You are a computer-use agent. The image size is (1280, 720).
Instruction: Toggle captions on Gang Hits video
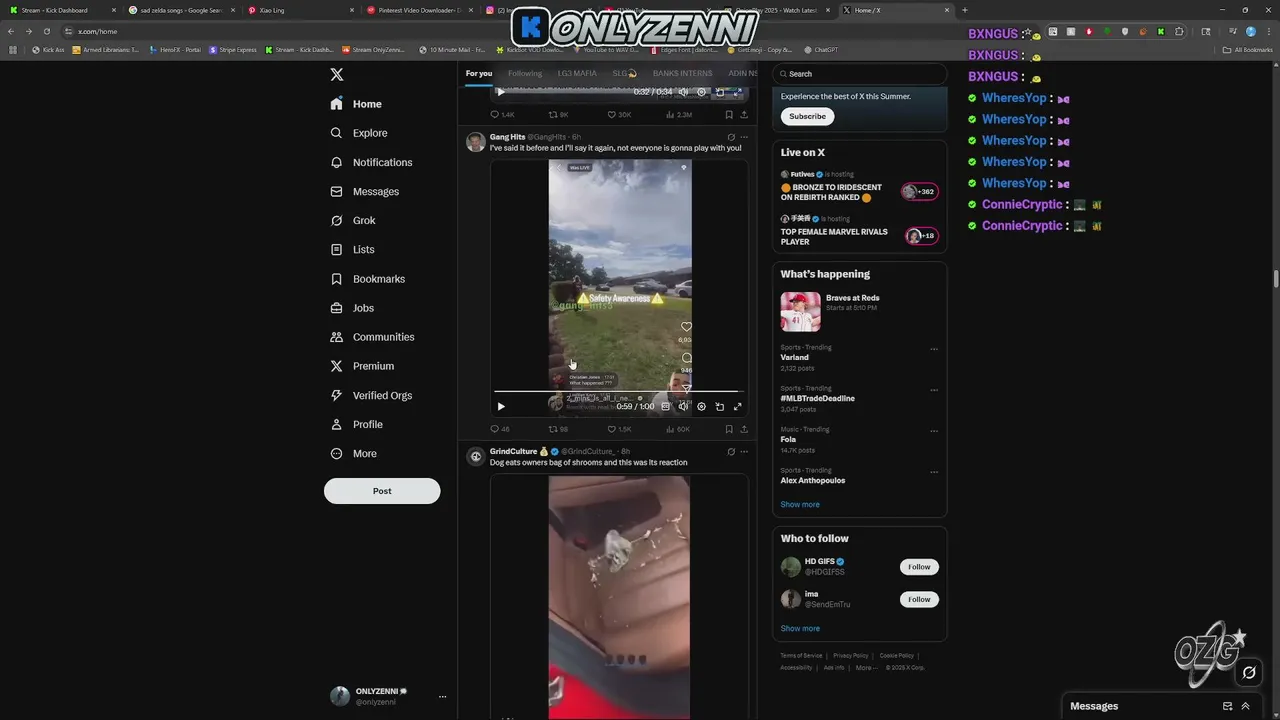666,406
